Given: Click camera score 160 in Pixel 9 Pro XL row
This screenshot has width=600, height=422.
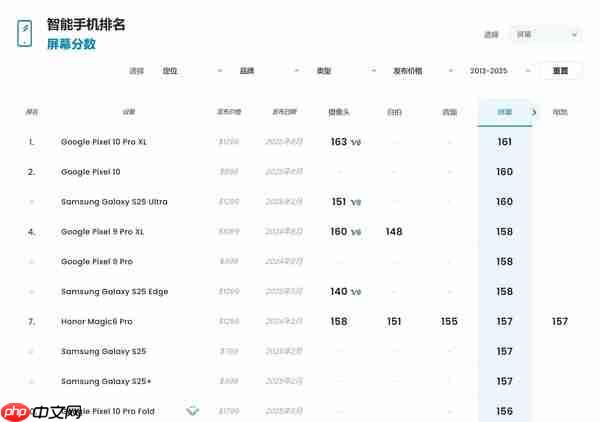Looking at the screenshot, I should click(339, 231).
